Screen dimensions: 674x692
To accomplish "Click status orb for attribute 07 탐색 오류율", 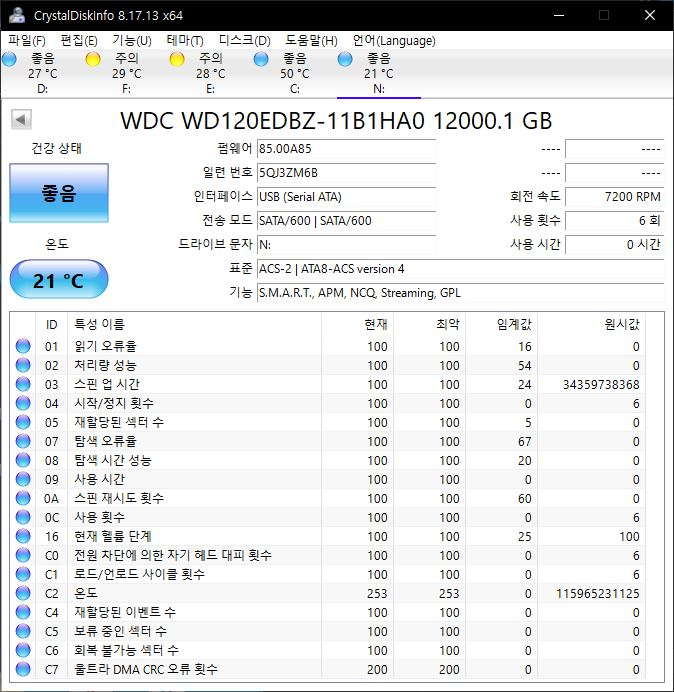I will [23, 441].
